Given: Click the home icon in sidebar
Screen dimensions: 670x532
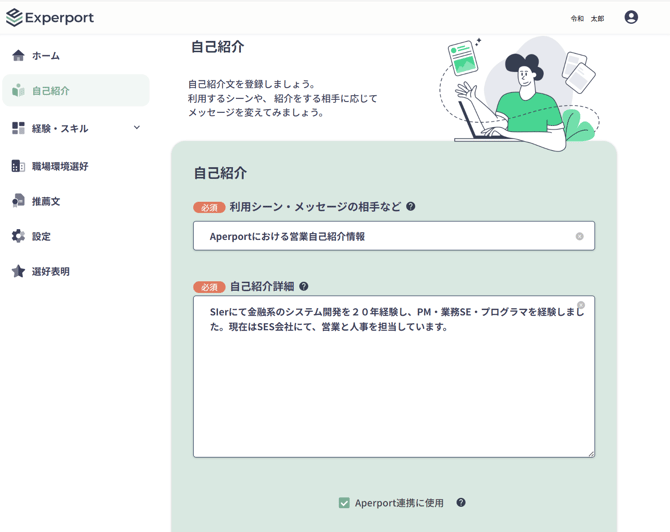Looking at the screenshot, I should (18, 56).
